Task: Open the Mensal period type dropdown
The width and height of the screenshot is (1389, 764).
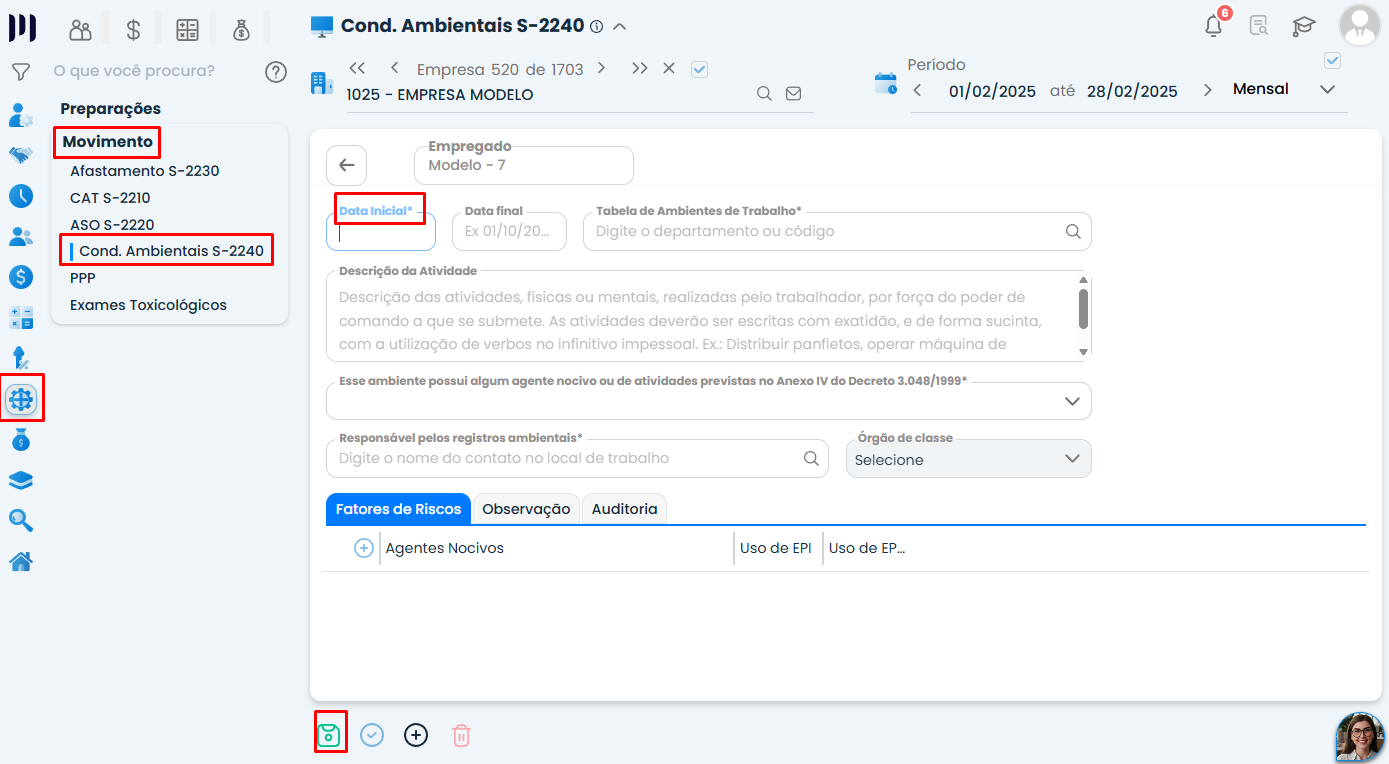Action: point(1284,89)
